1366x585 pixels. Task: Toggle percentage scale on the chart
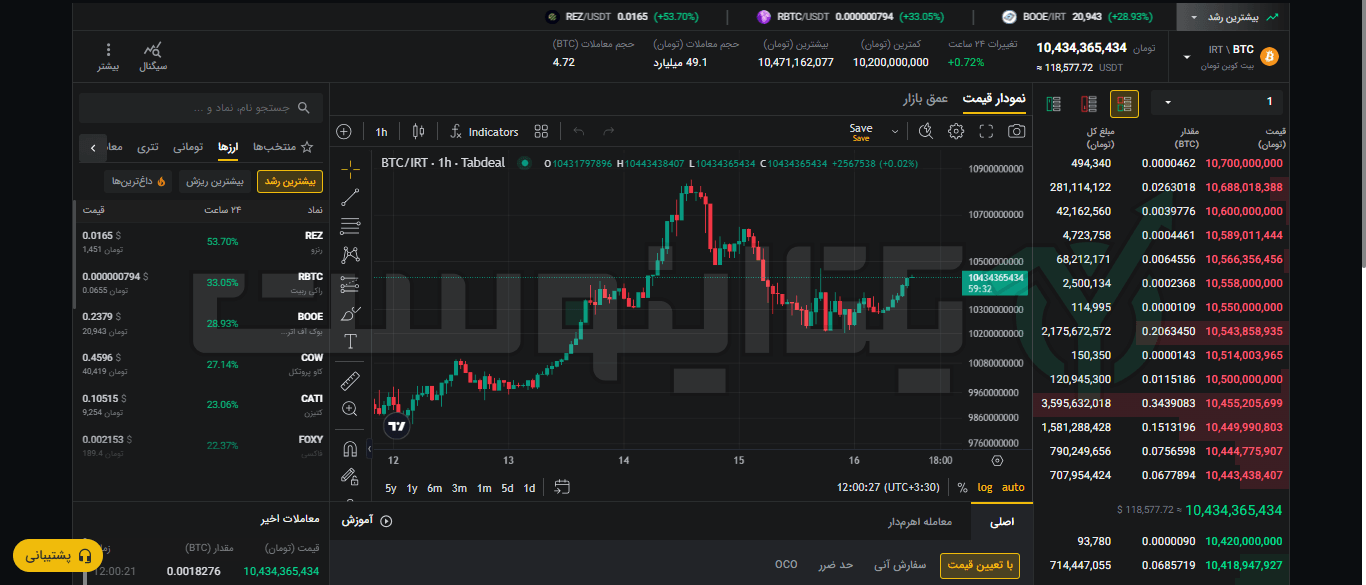(x=961, y=487)
